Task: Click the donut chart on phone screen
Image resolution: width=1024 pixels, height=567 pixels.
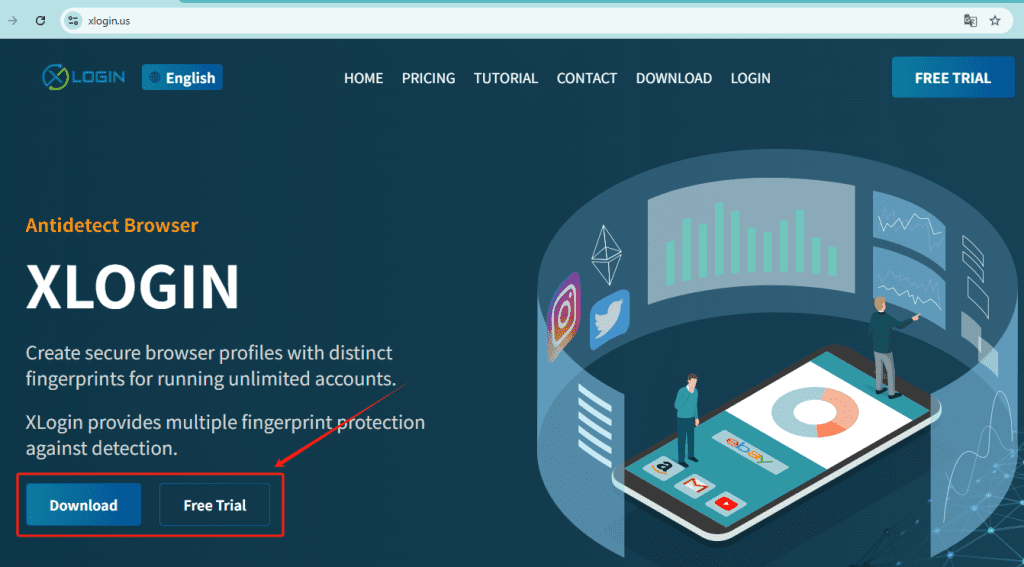Action: pos(815,412)
